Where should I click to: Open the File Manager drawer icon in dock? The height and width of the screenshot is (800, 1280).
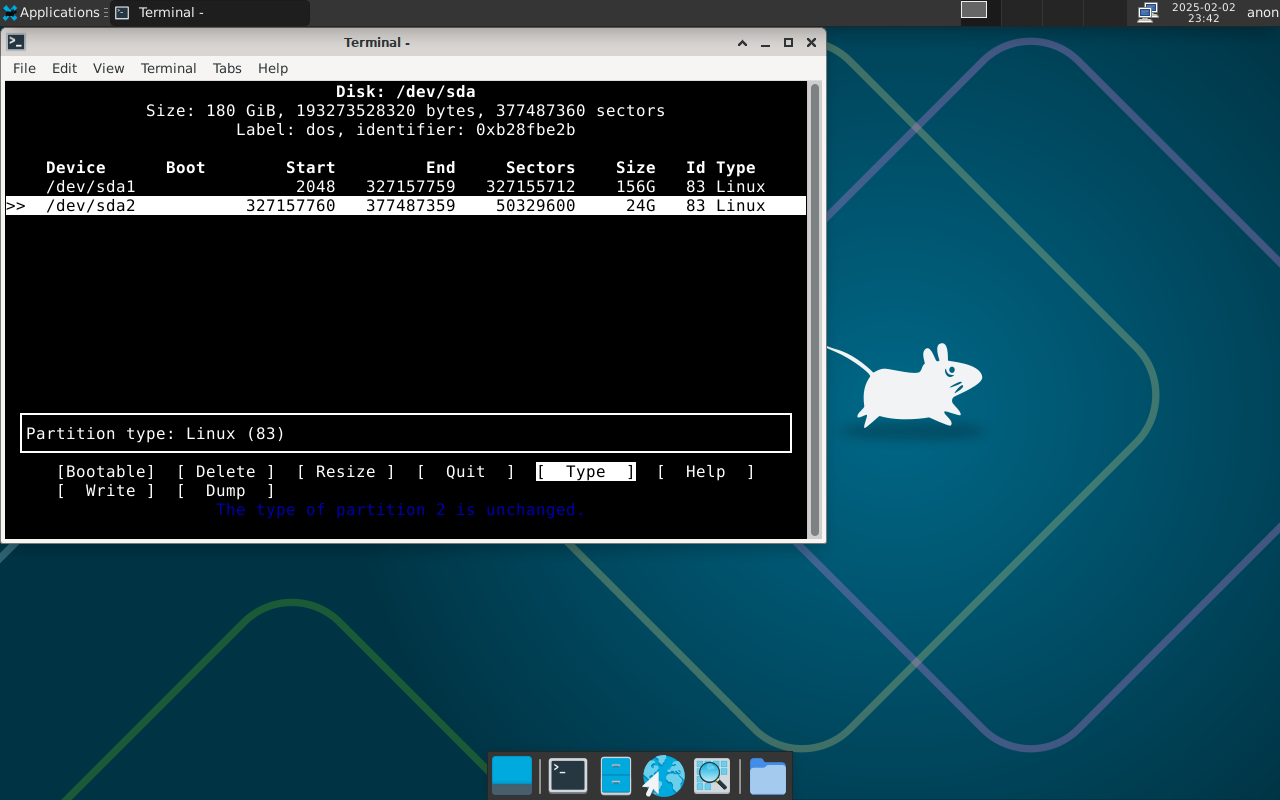coord(616,776)
